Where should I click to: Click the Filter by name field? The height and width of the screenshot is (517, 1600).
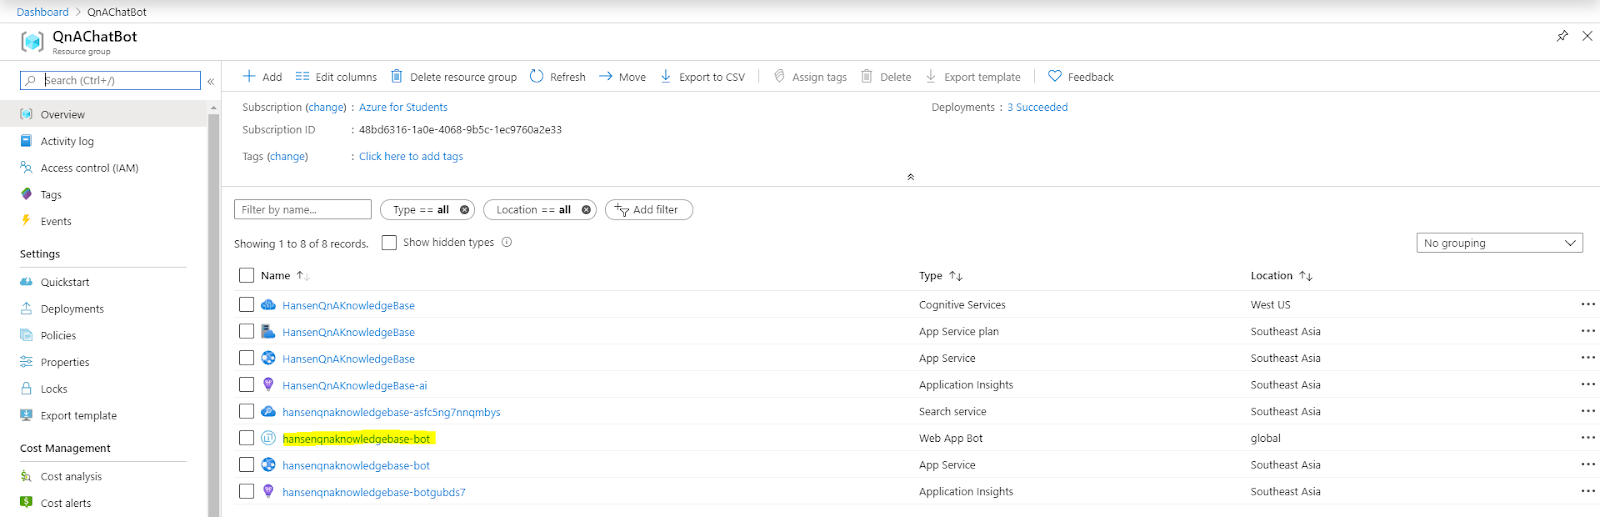point(303,210)
